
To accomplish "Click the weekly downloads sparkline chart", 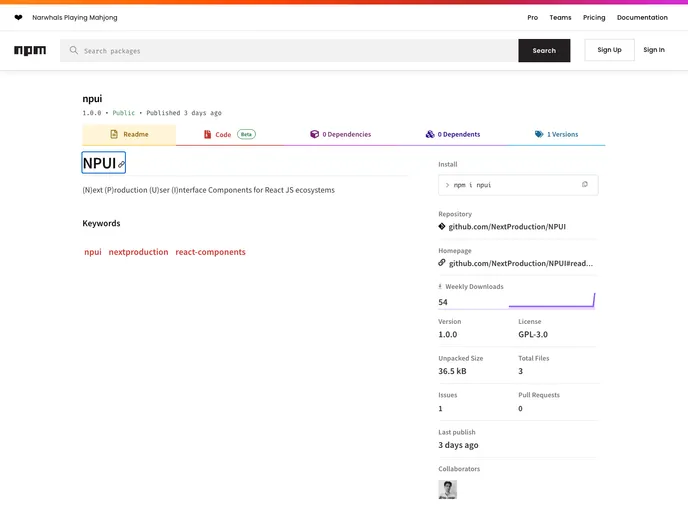I will coord(551,301).
